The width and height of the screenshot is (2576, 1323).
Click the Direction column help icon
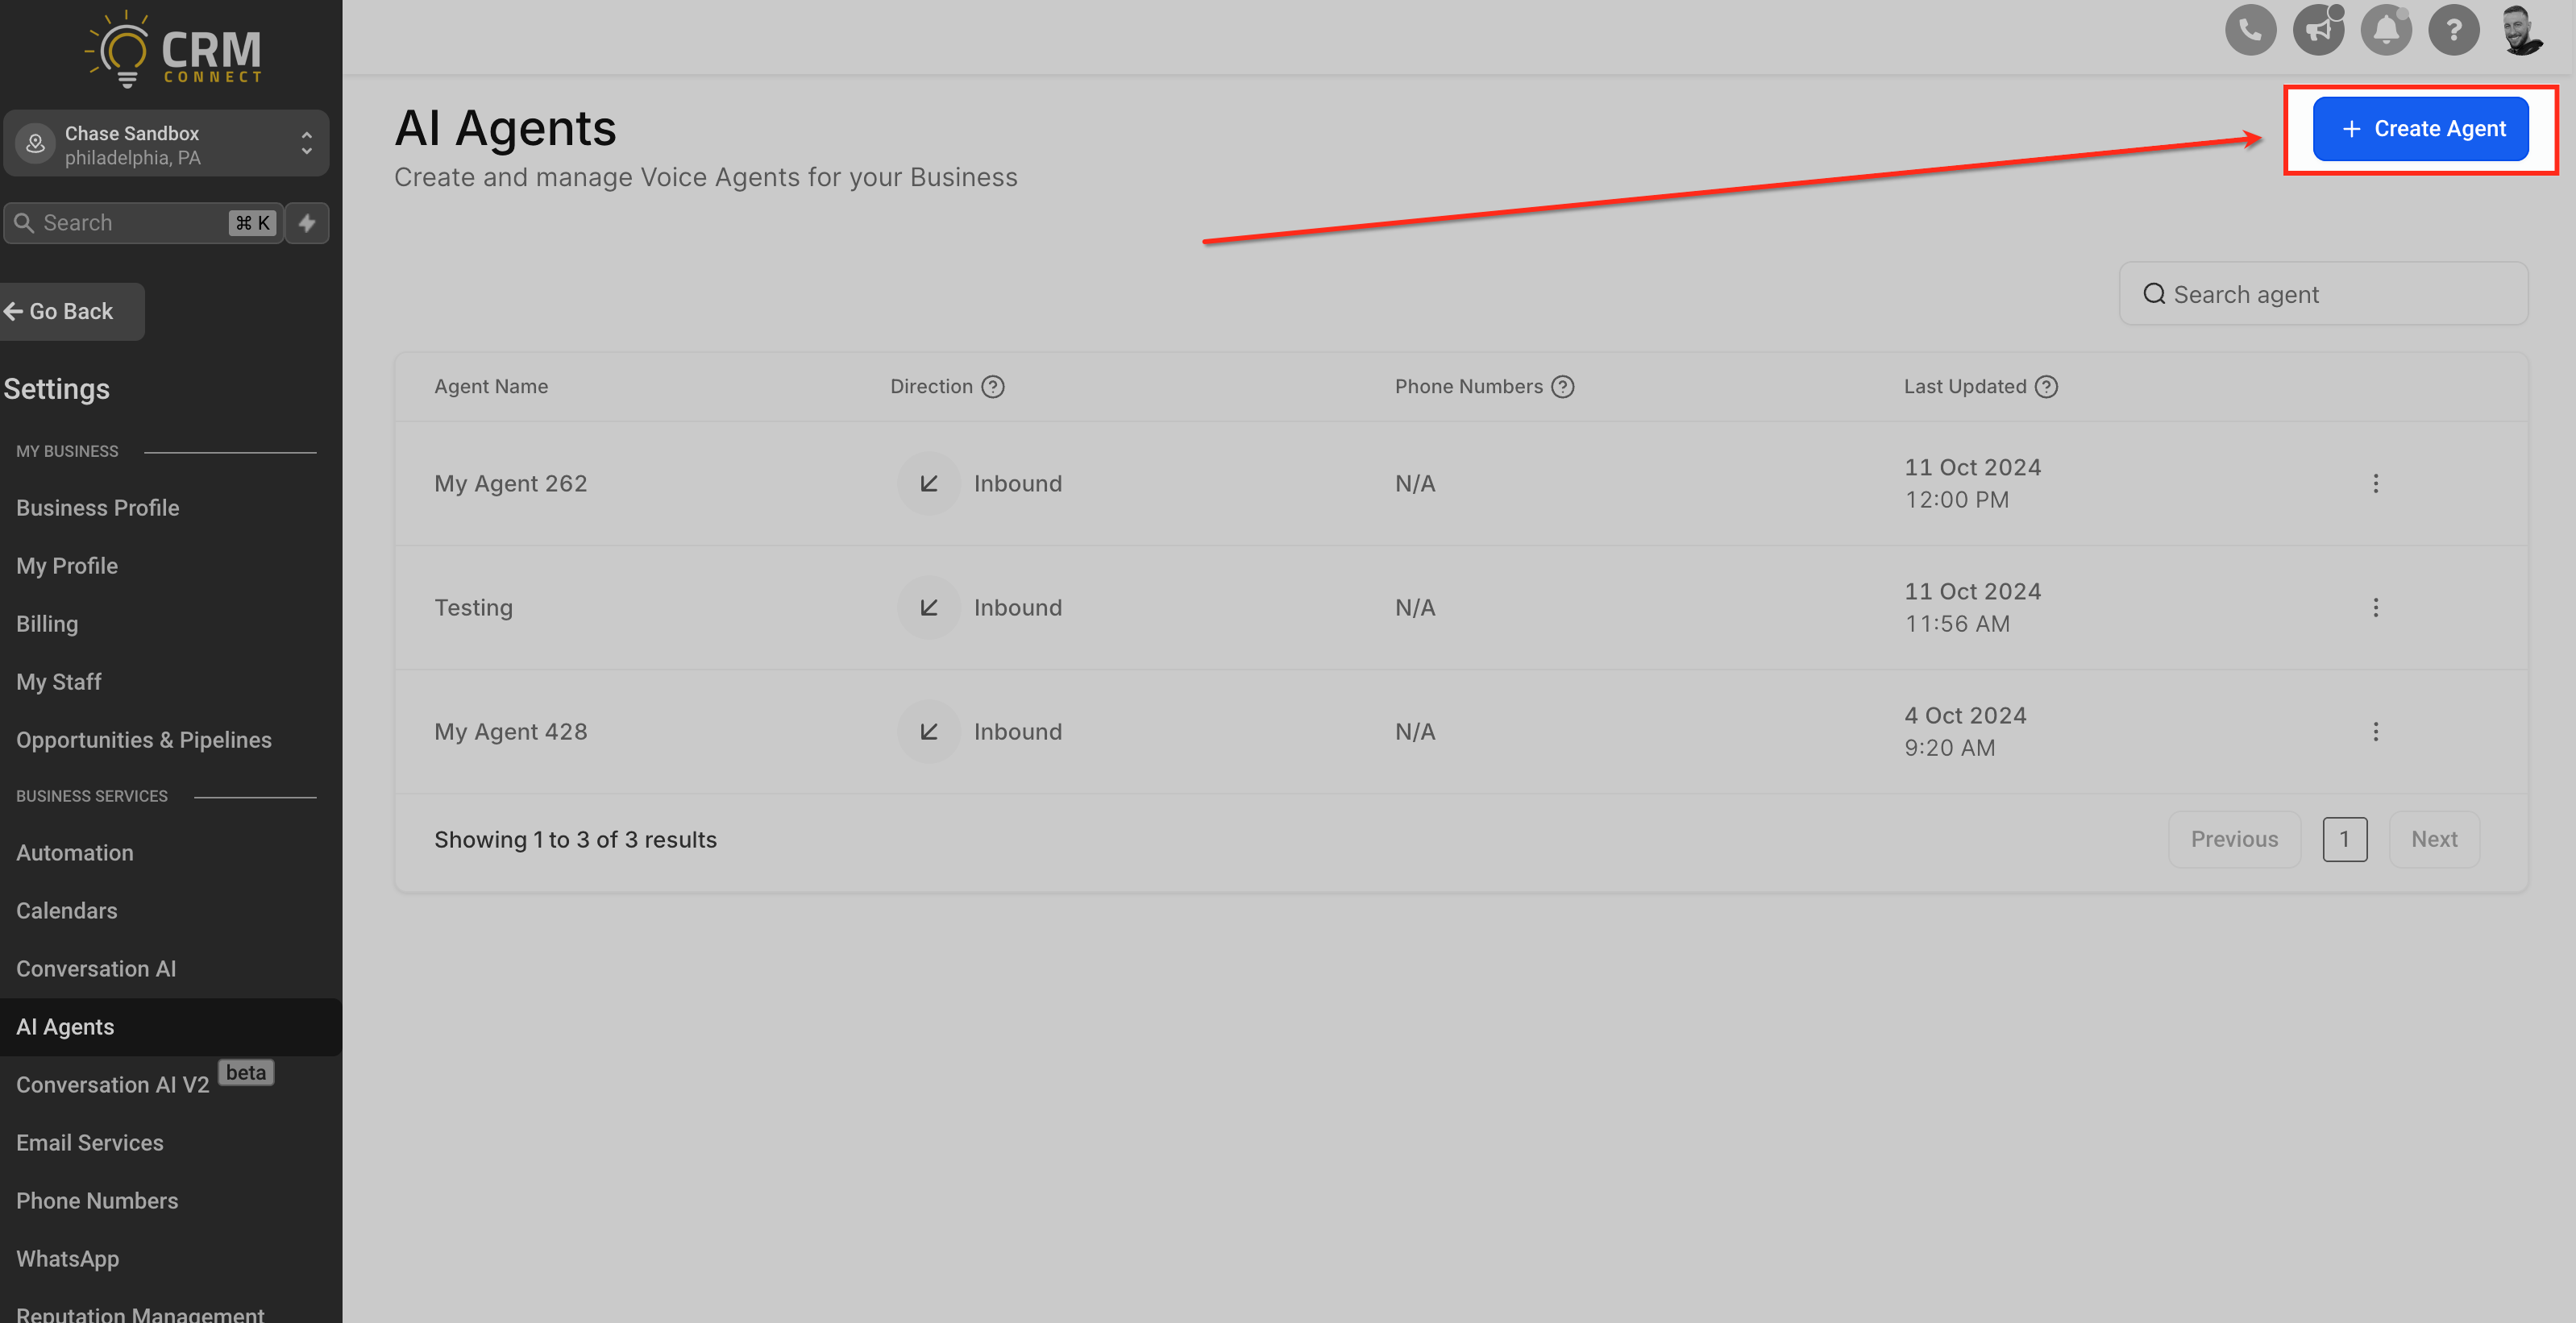point(992,387)
